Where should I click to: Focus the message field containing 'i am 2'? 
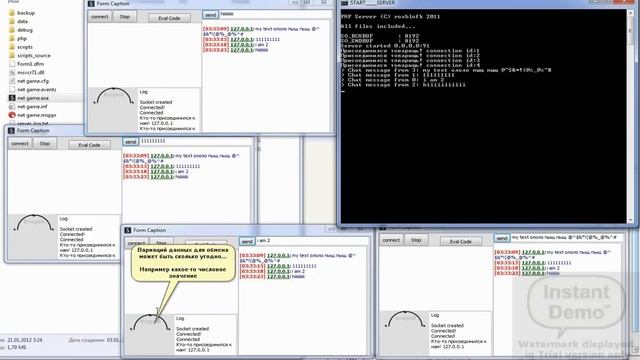312,241
